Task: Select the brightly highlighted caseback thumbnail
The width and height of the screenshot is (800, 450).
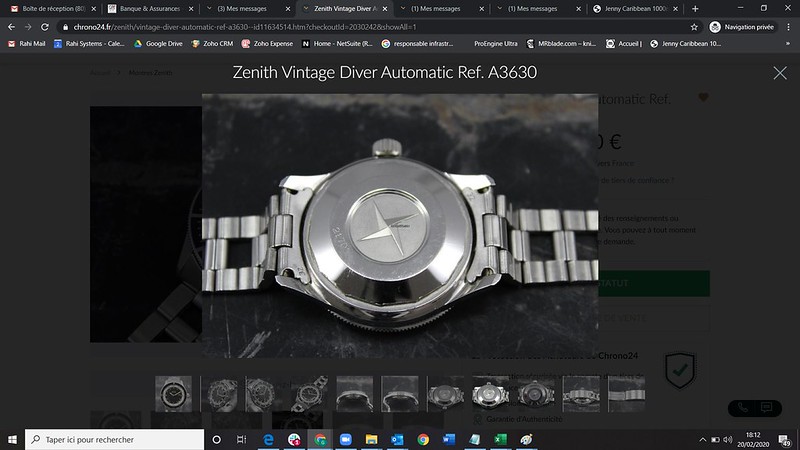Action: (x=490, y=394)
